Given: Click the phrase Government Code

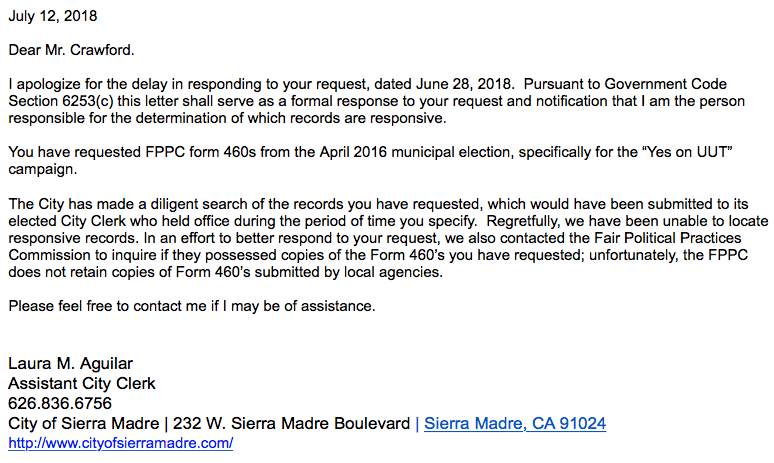Looking at the screenshot, I should (665, 84).
